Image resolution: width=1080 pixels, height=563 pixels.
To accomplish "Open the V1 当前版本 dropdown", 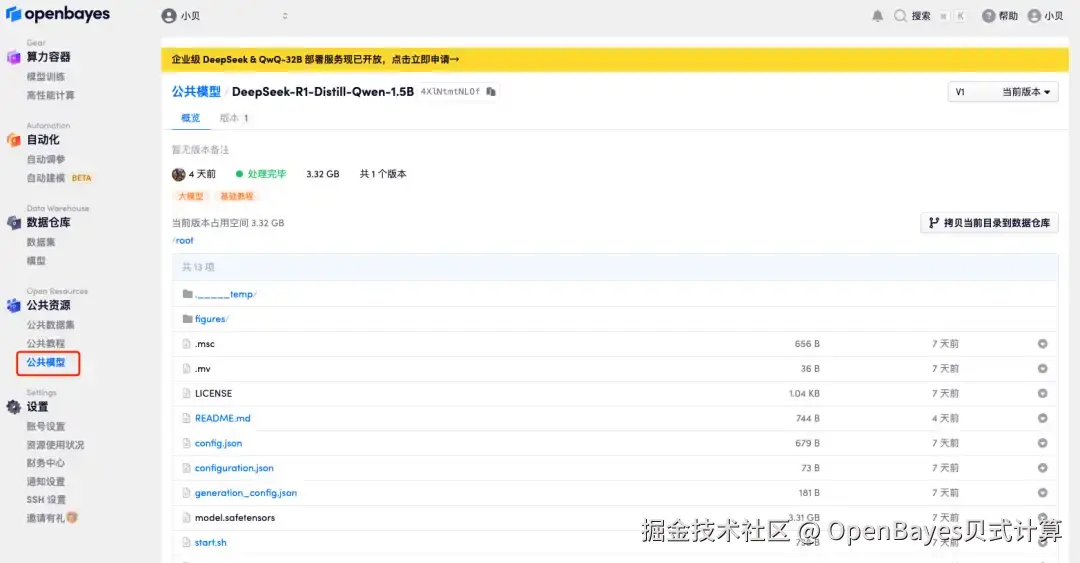I will tap(1003, 92).
